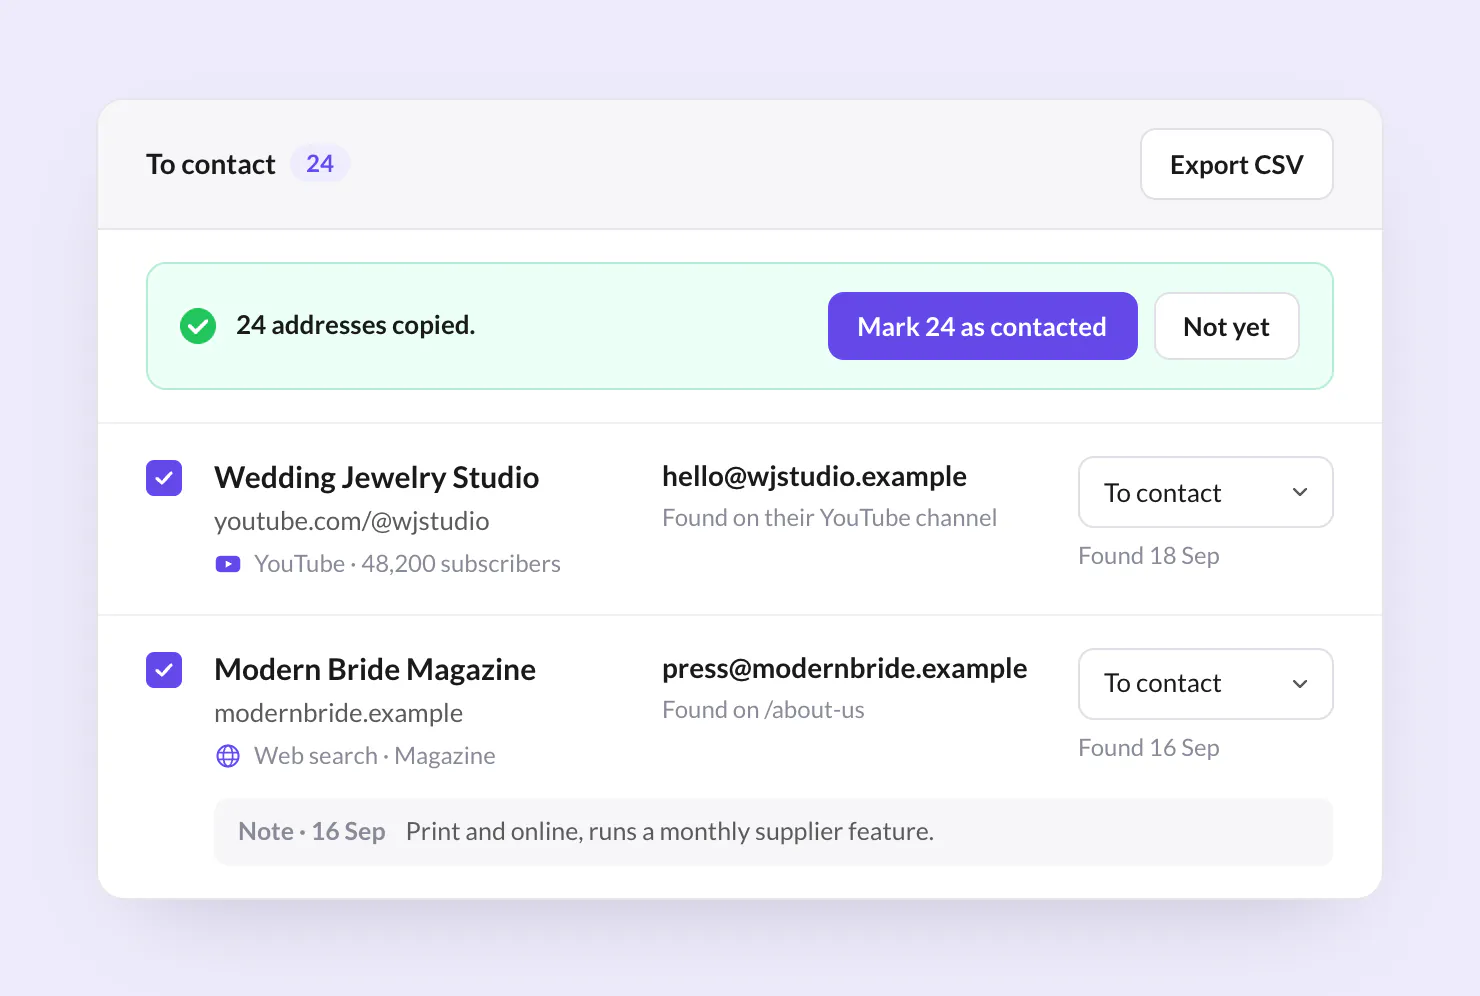Click the 'Web search · Magazine' text
Image resolution: width=1480 pixels, height=996 pixels.
pyautogui.click(x=375, y=756)
